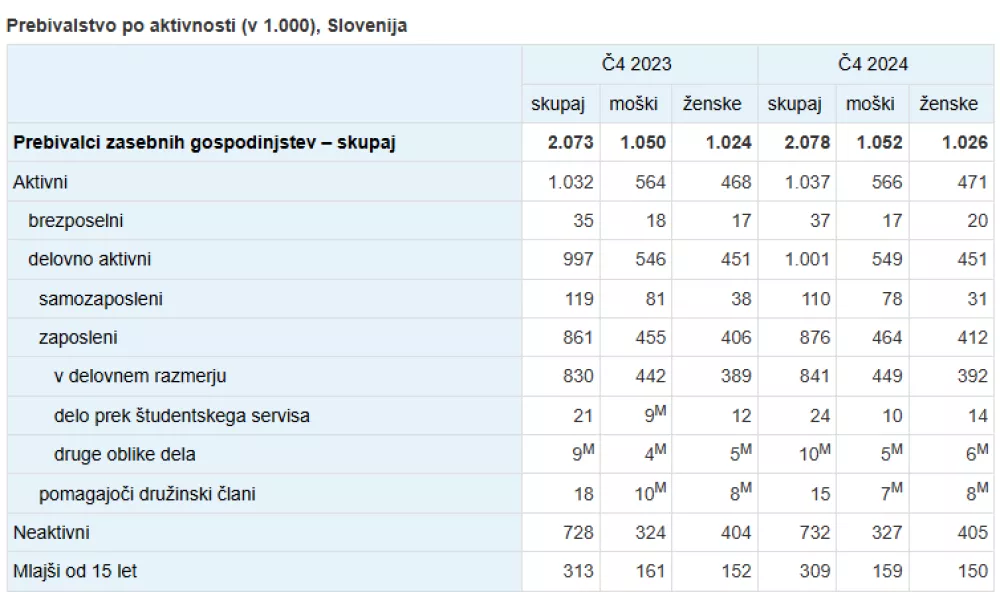Select the 876 zaposleni value cell

[813, 337]
